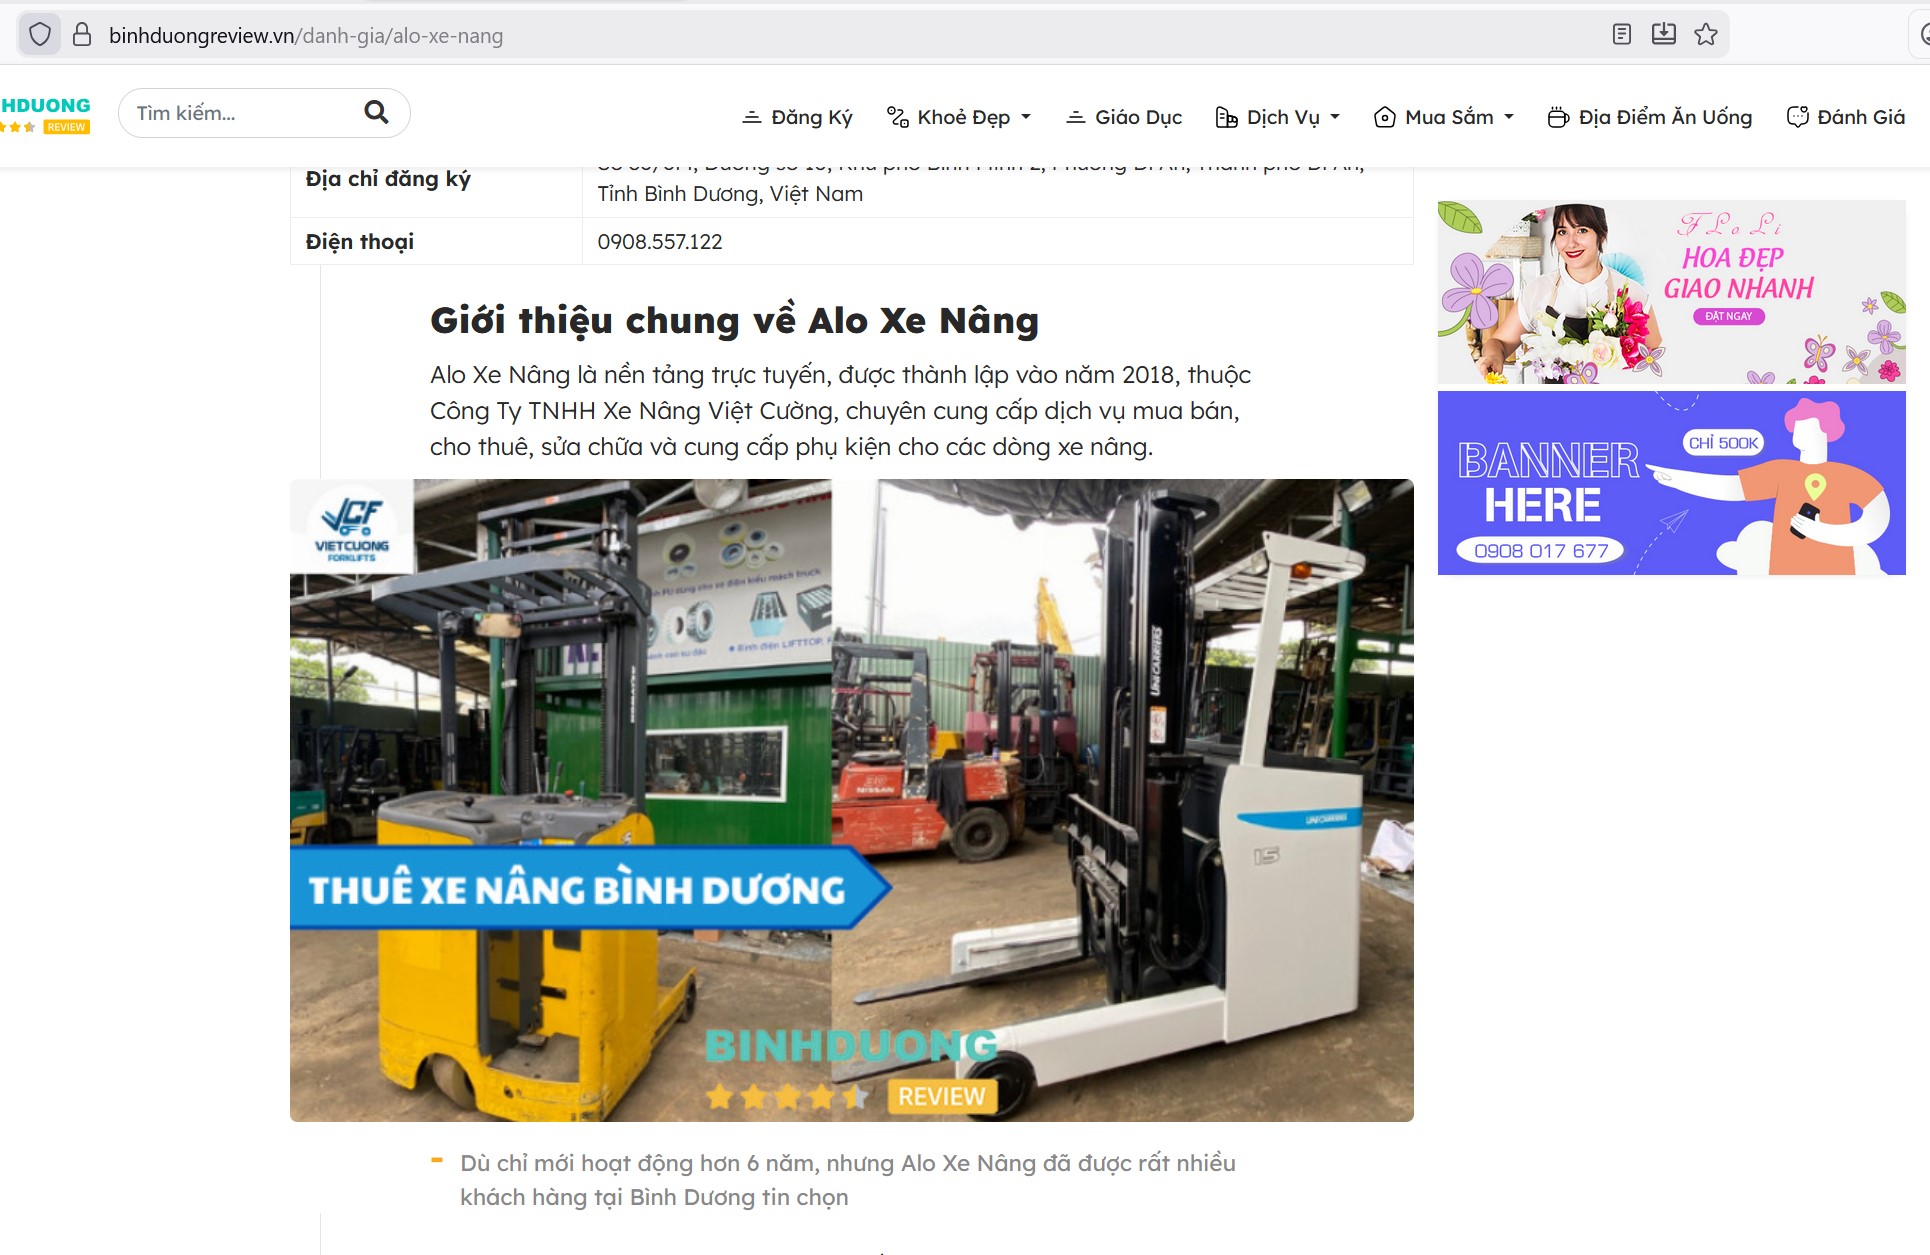Click the shopping cart icon beside Mua Sắm
1930x1255 pixels.
(x=1385, y=117)
